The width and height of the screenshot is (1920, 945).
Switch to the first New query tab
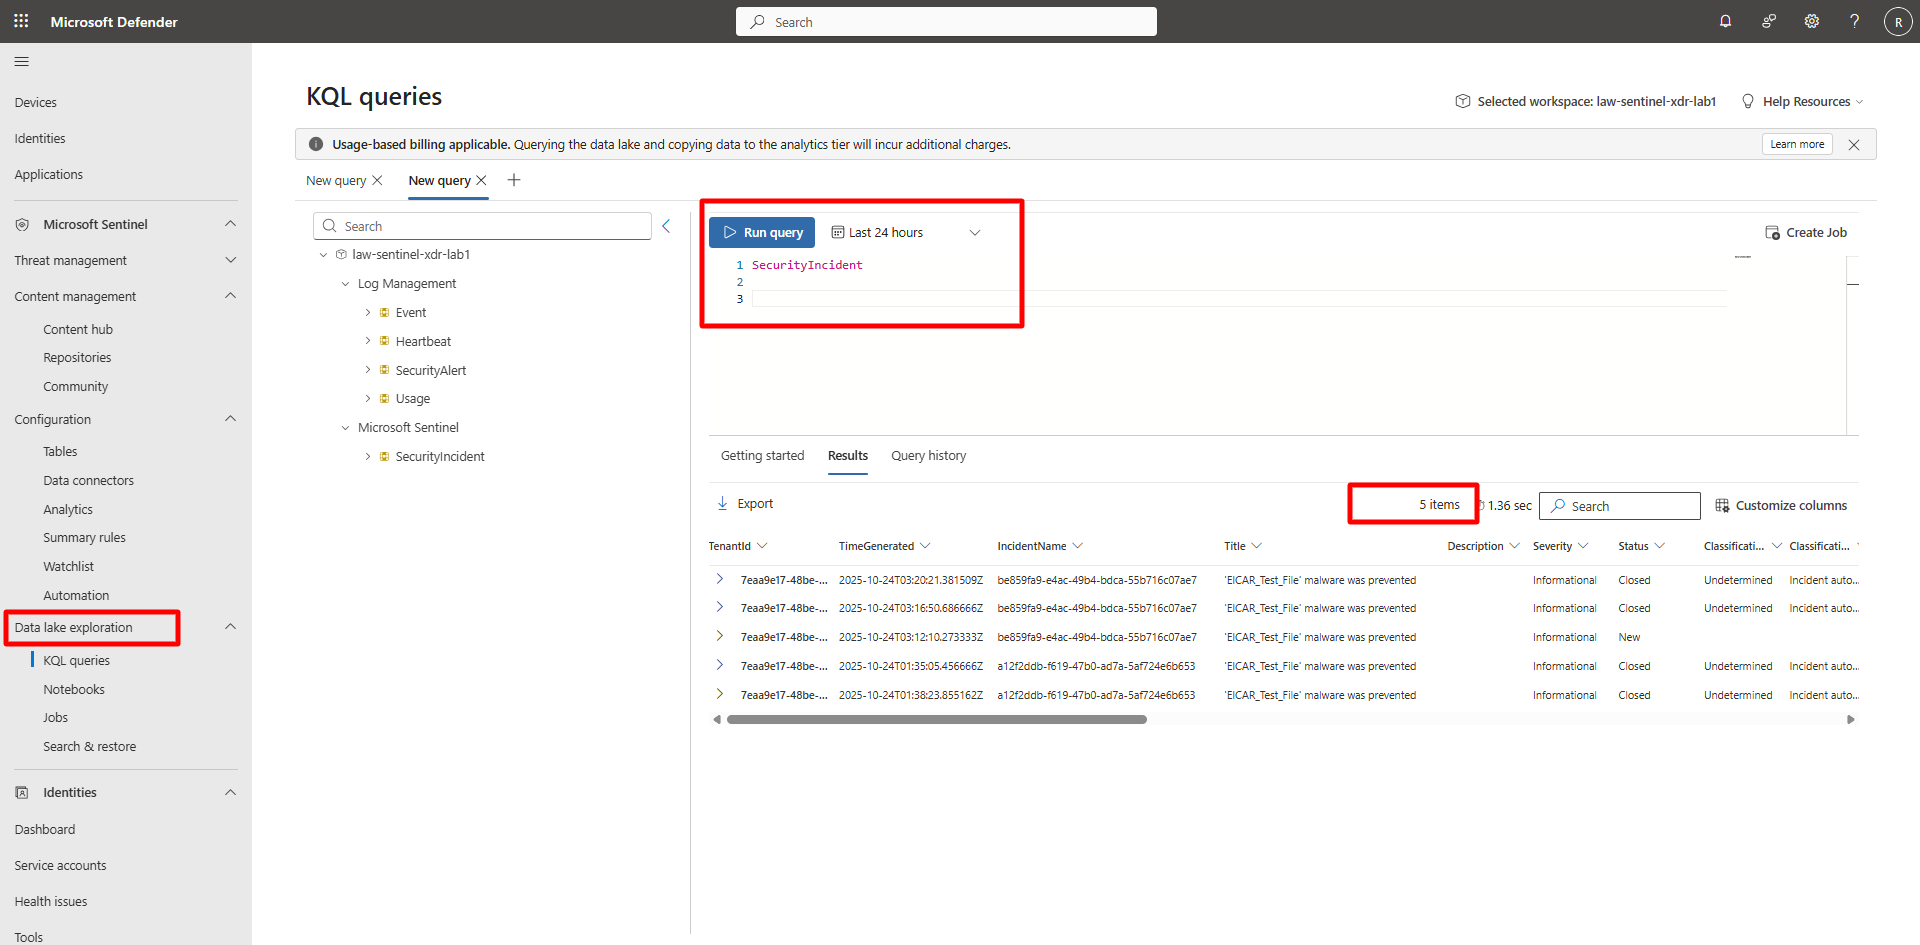pyautogui.click(x=336, y=180)
